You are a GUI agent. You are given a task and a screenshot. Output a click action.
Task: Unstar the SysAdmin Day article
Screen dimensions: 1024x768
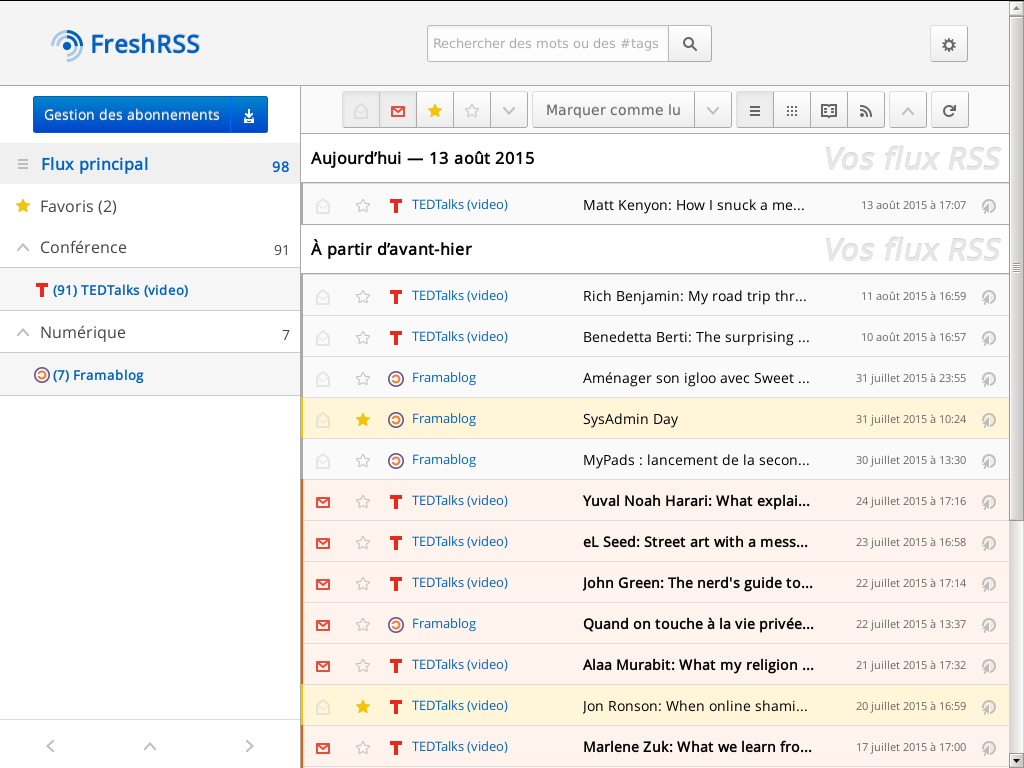[x=363, y=419]
